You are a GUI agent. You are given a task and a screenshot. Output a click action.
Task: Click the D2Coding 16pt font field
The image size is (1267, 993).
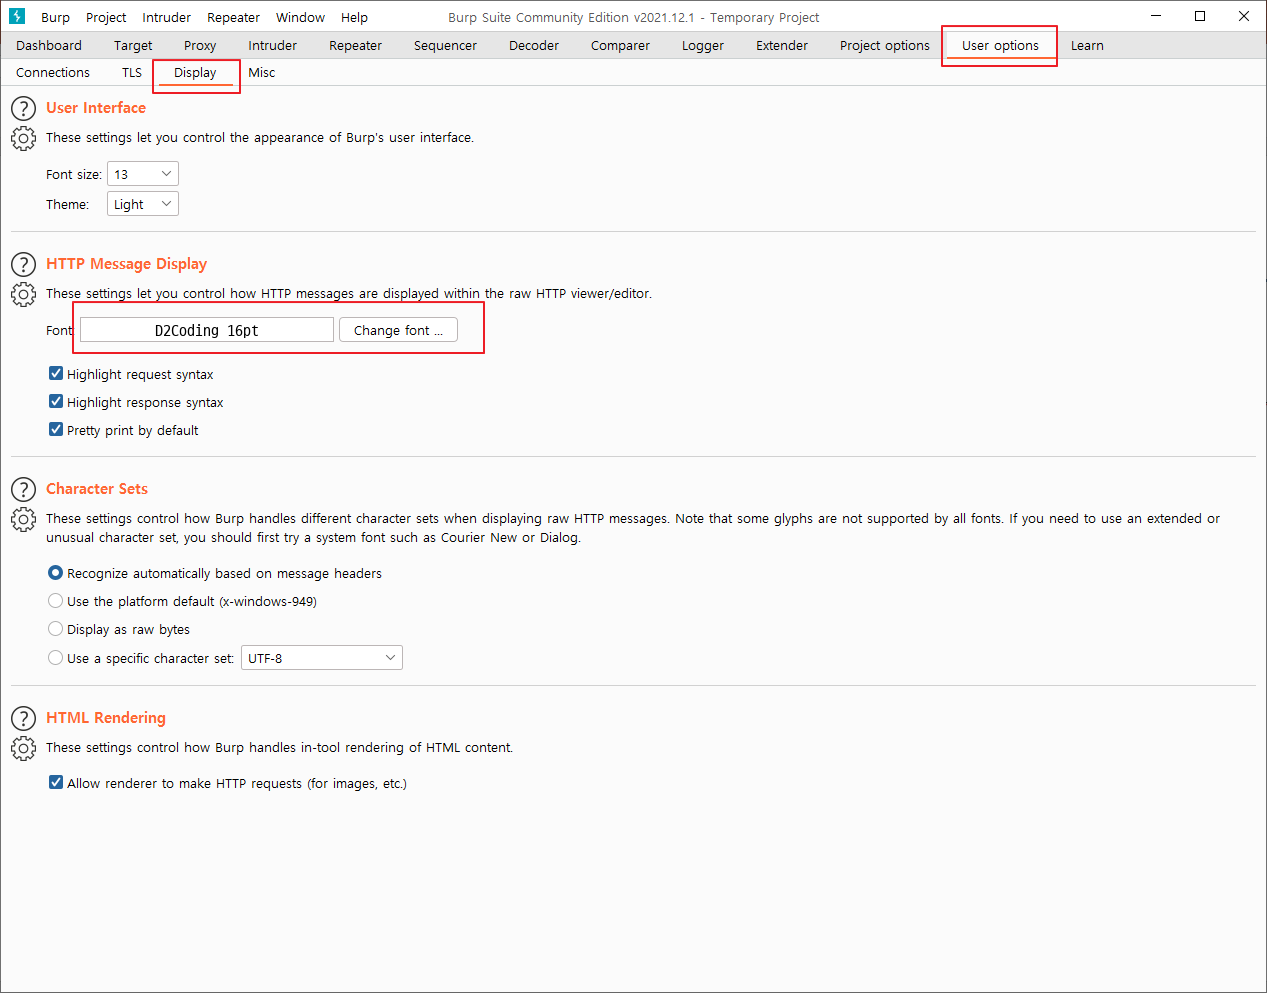[x=207, y=330]
